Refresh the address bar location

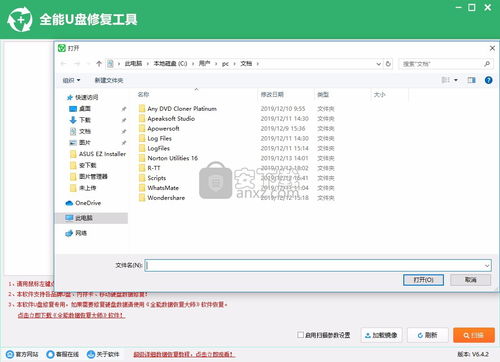[x=388, y=64]
